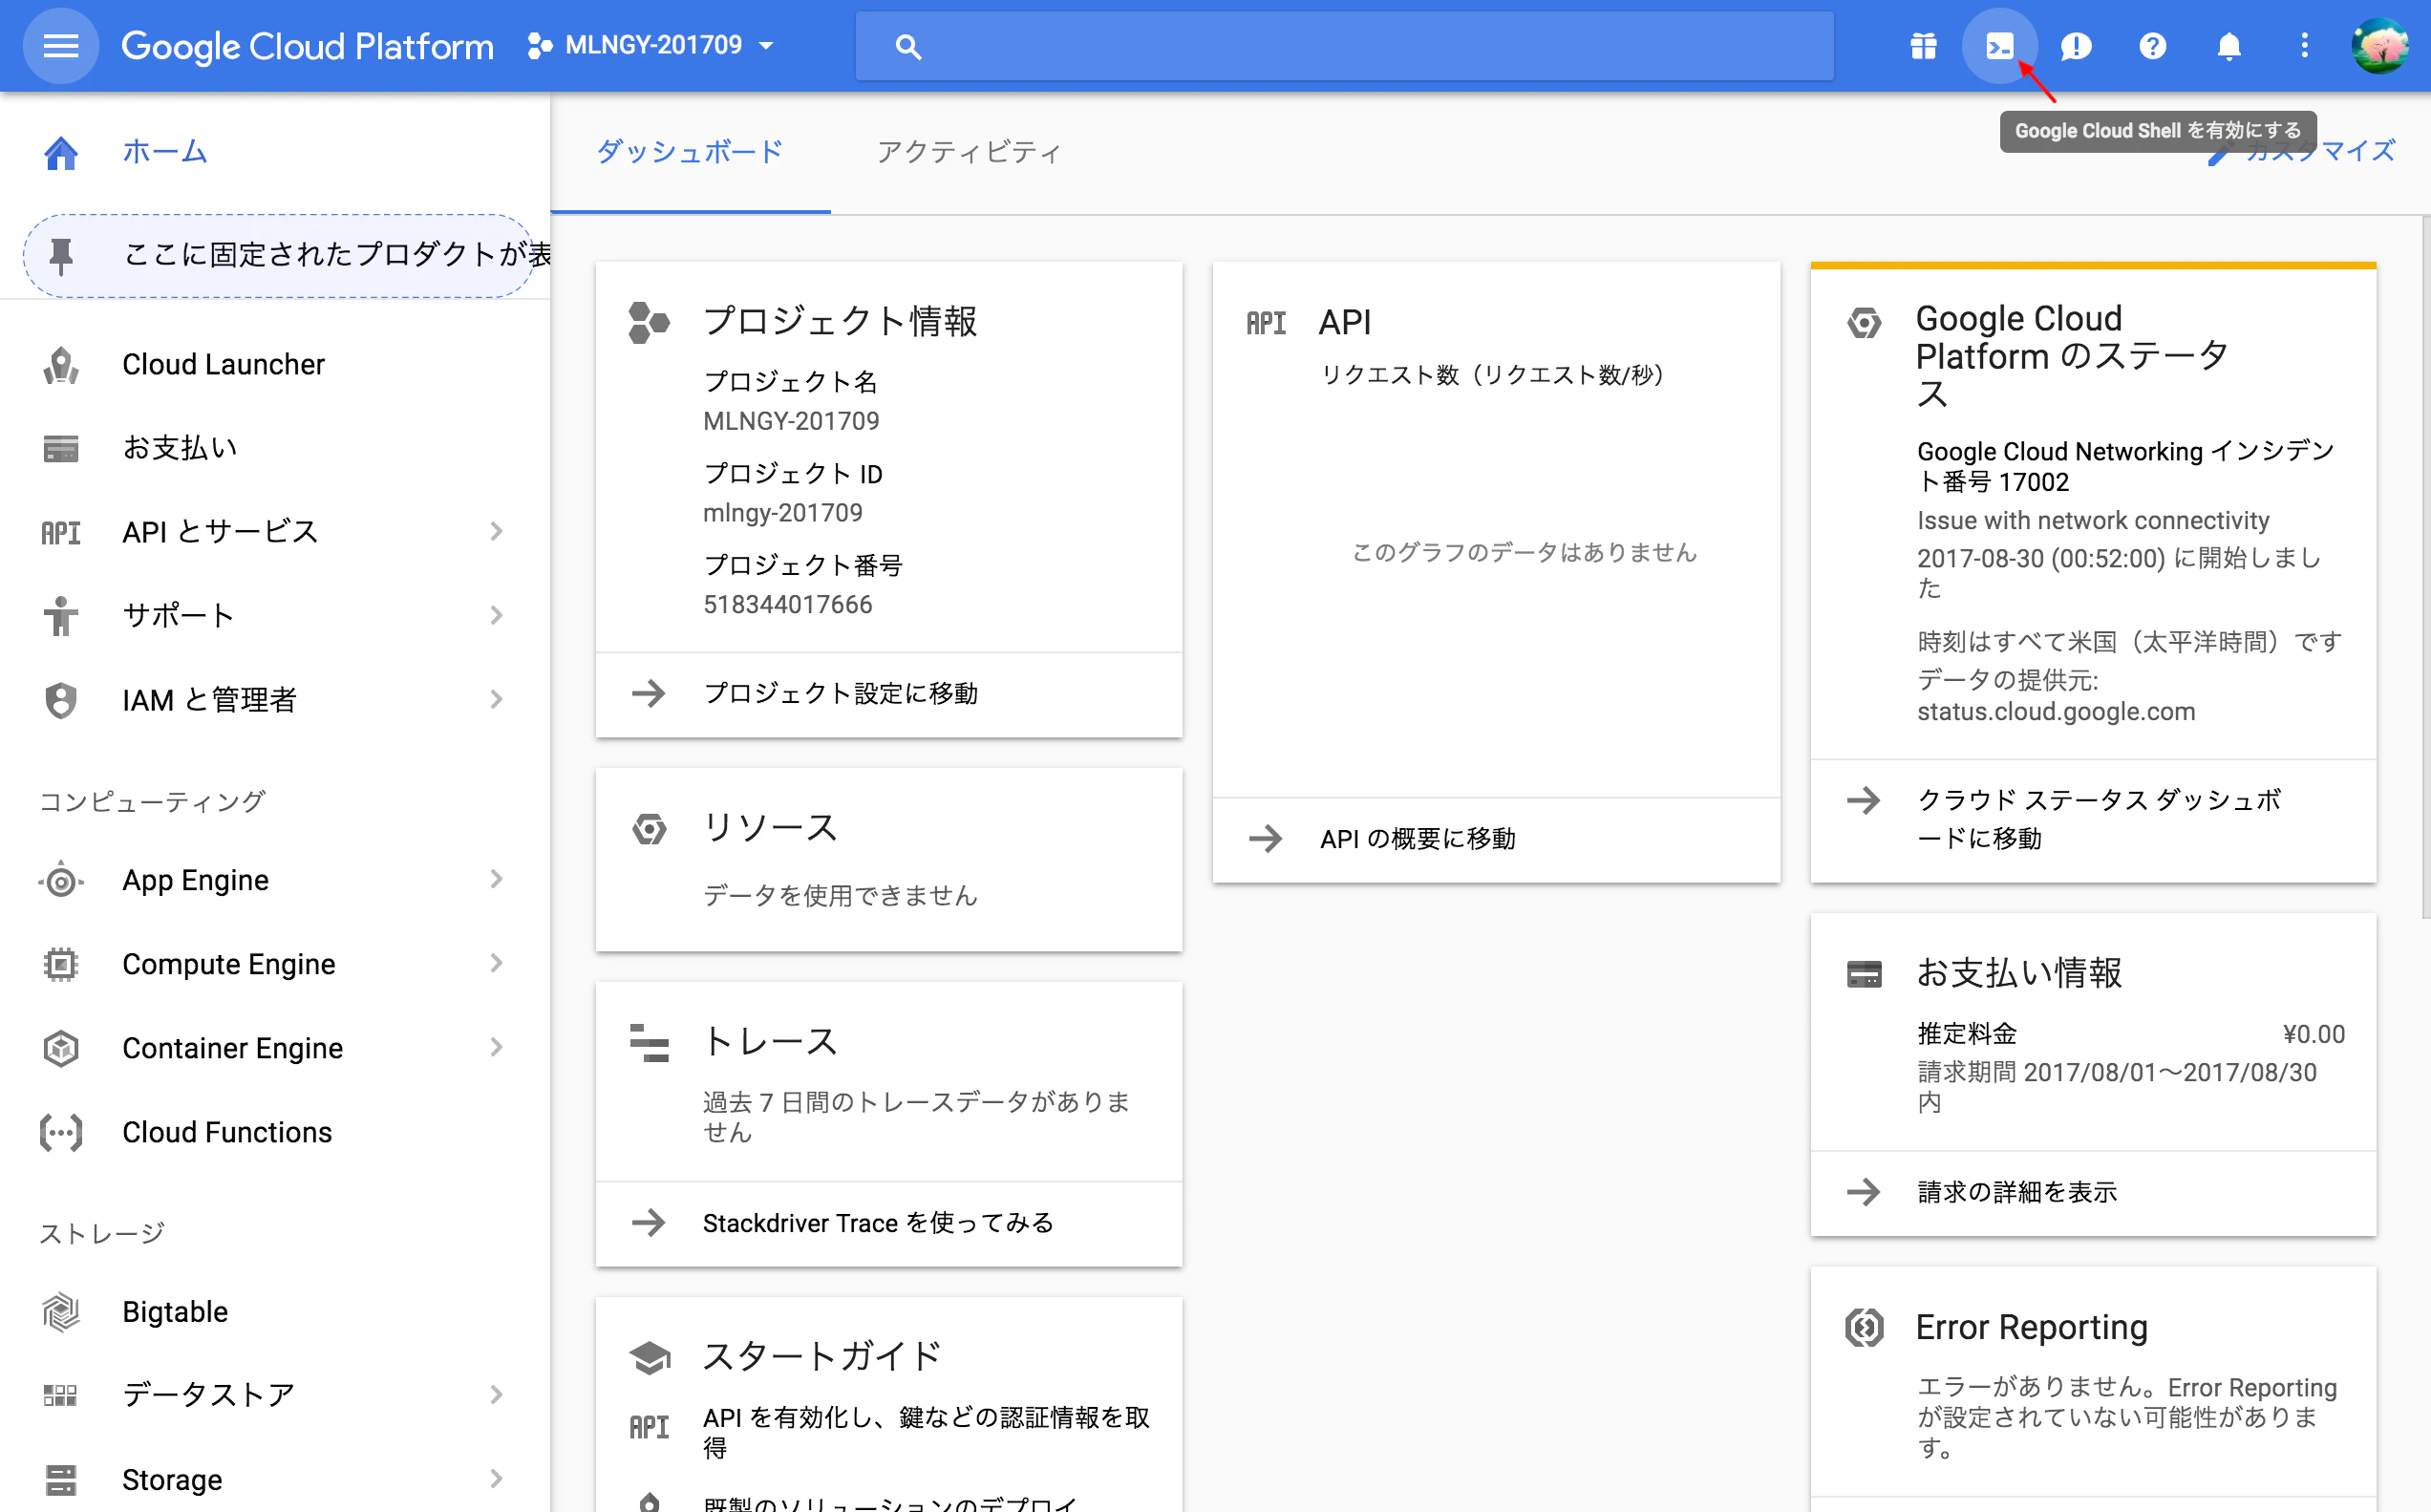
Task: Expand the App Engine submenu chevron
Action: tap(496, 879)
